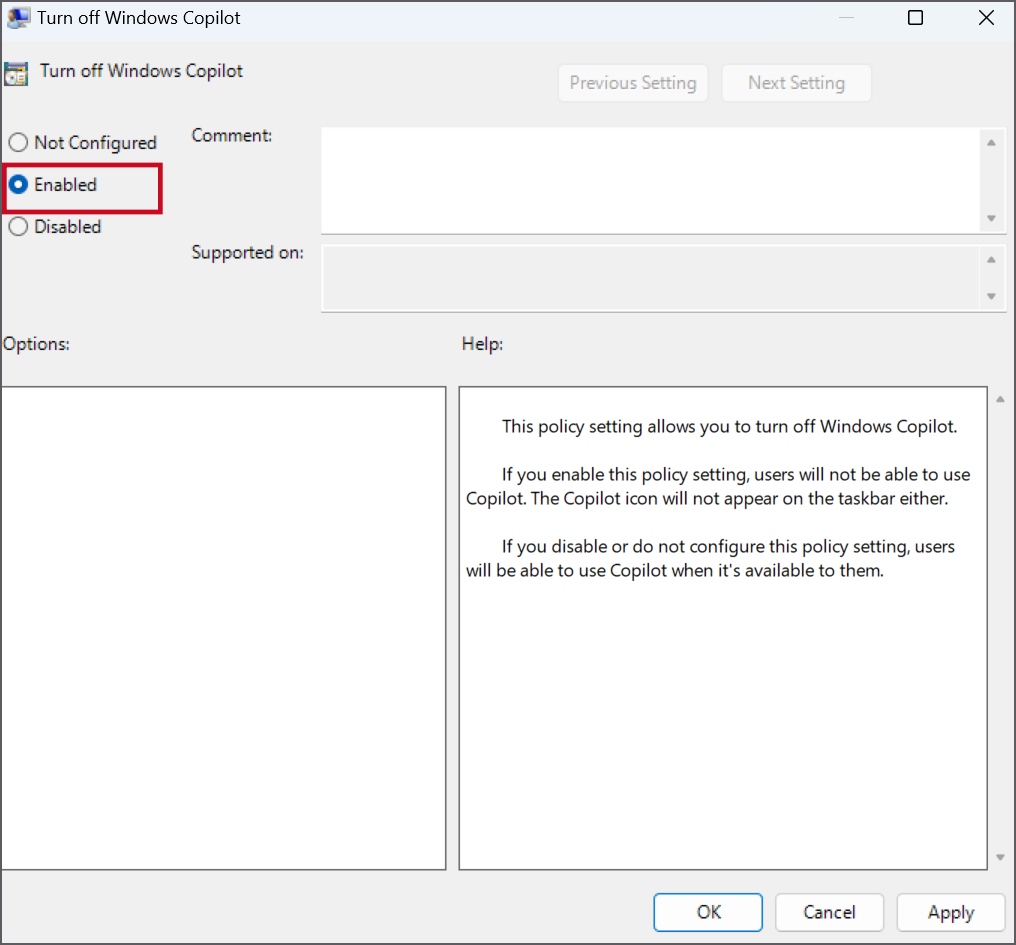
Task: Click inside the empty Options pane
Action: click(223, 628)
